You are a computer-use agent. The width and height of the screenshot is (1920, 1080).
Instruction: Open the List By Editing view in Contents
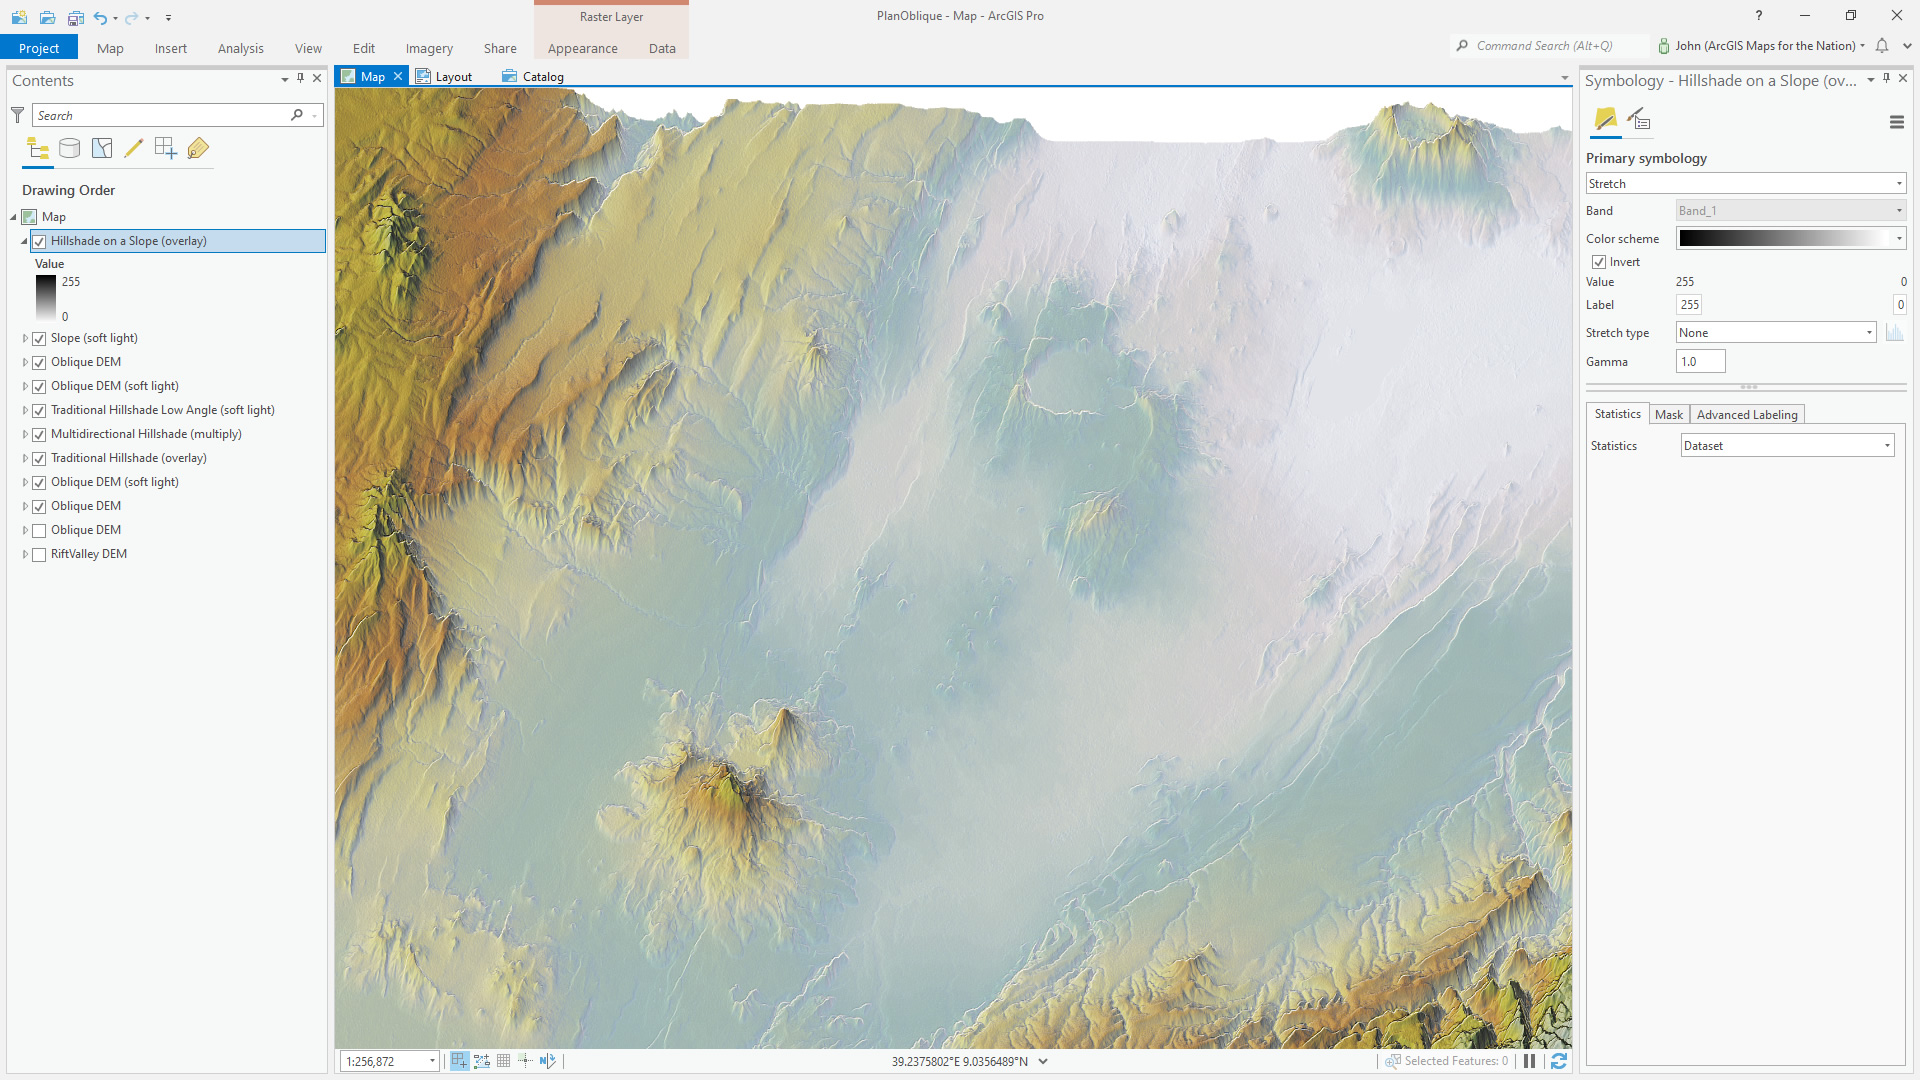134,148
